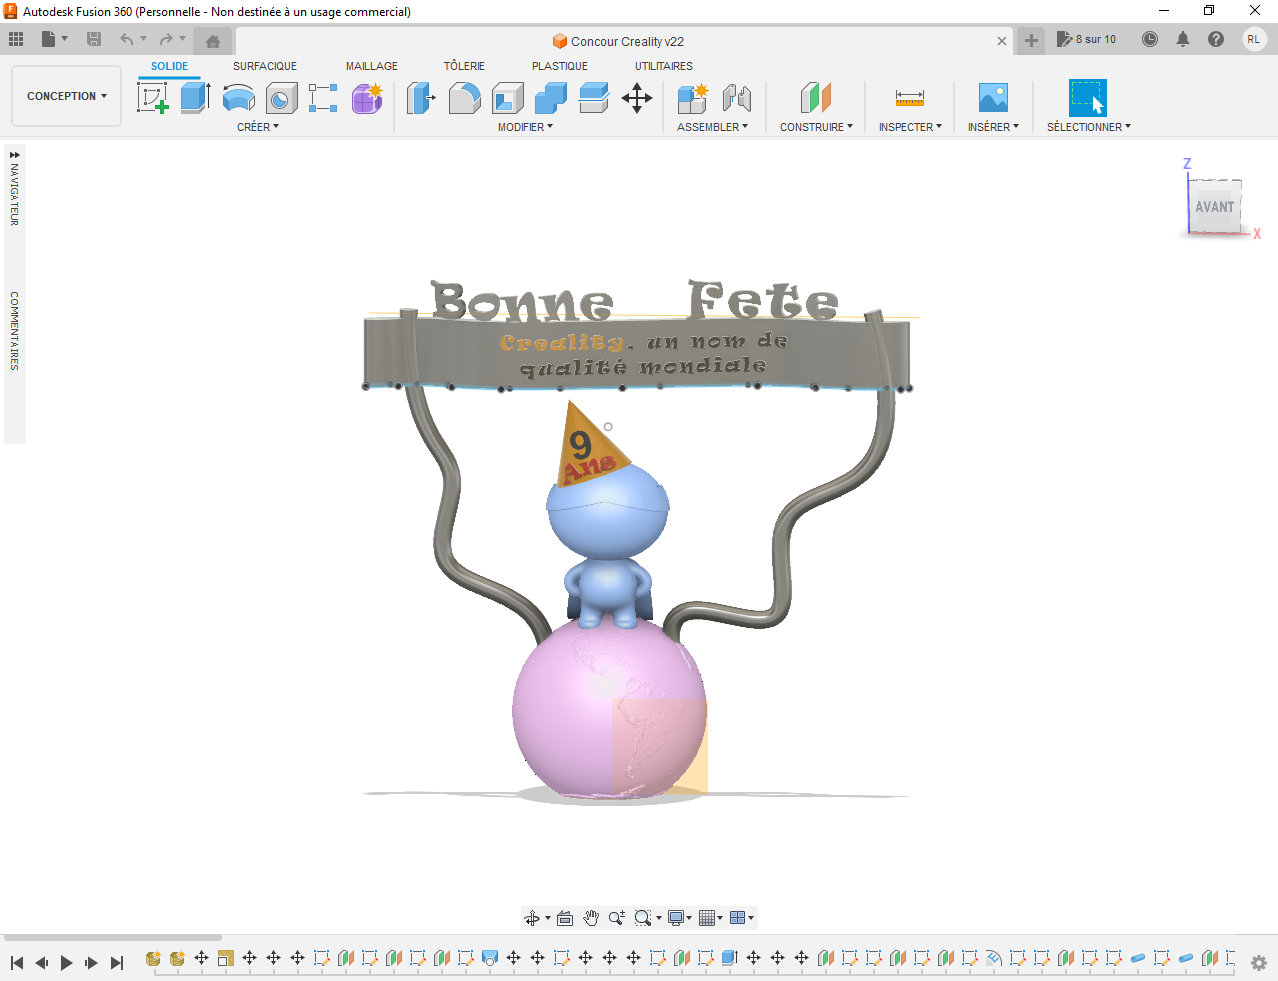
Task: Open the data panel grid icon
Action: (16, 39)
